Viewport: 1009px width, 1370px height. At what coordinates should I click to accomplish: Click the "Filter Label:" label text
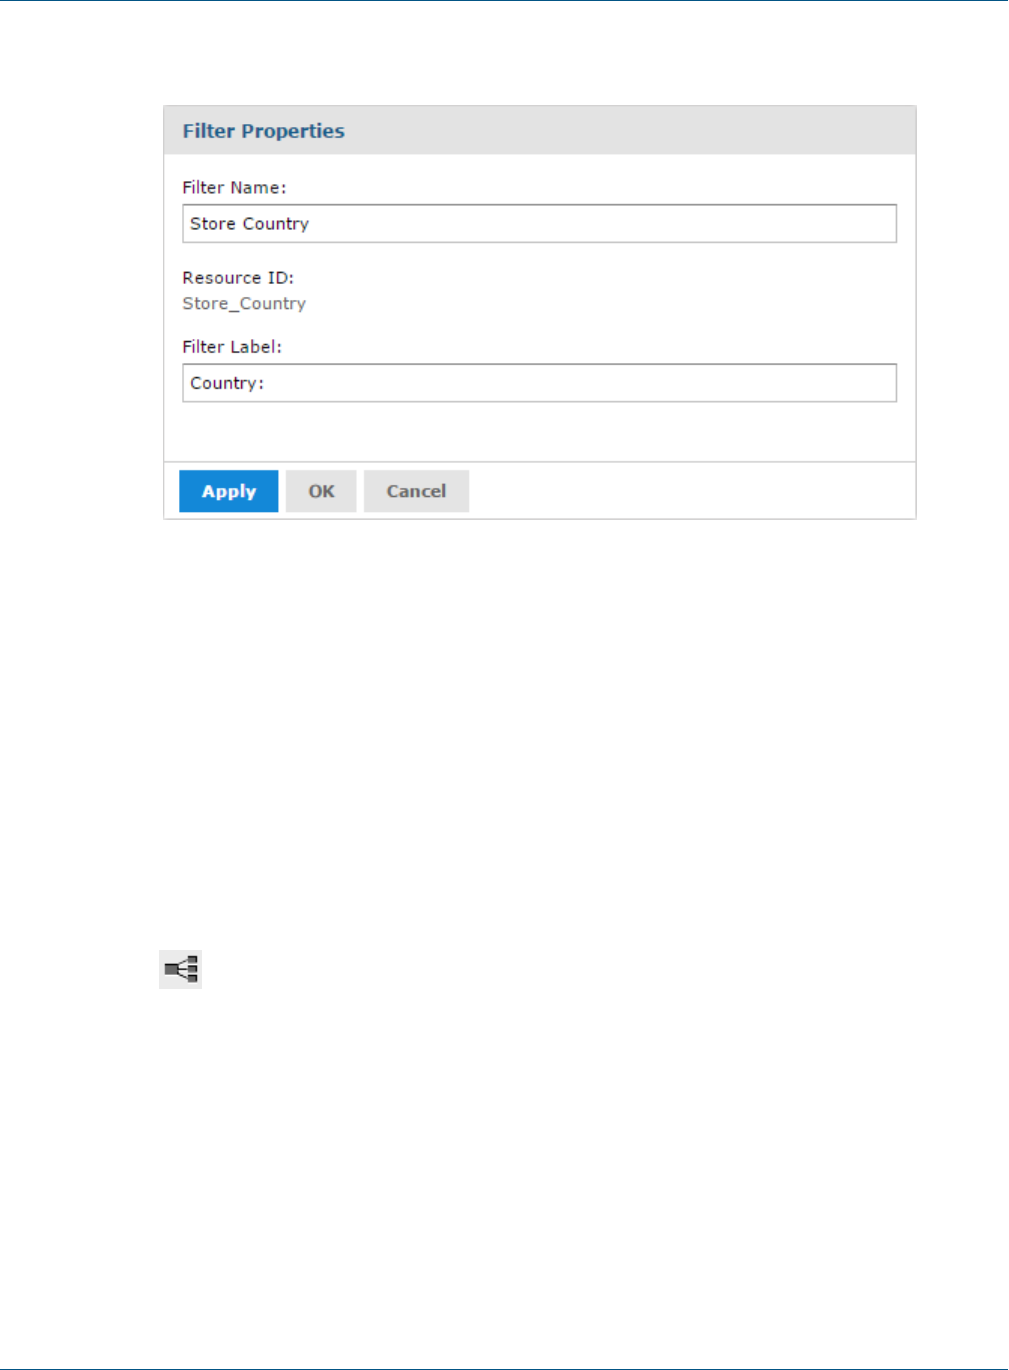point(232,346)
